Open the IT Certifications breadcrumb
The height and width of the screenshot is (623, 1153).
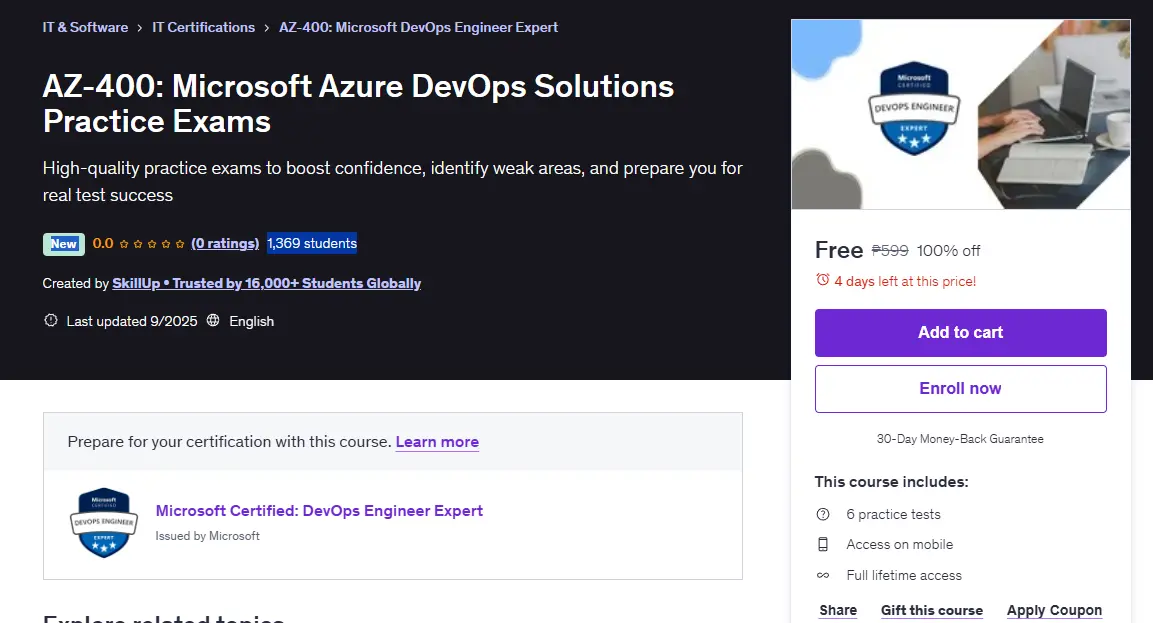pos(204,27)
